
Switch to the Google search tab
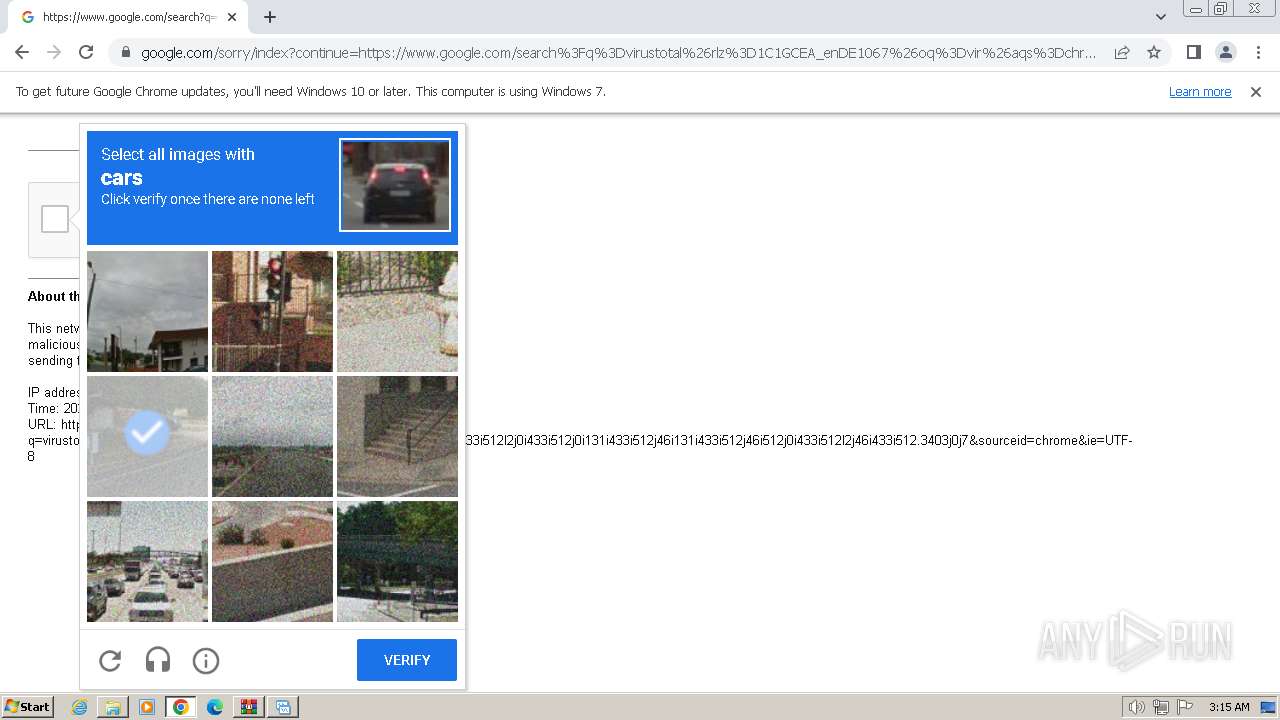(127, 17)
